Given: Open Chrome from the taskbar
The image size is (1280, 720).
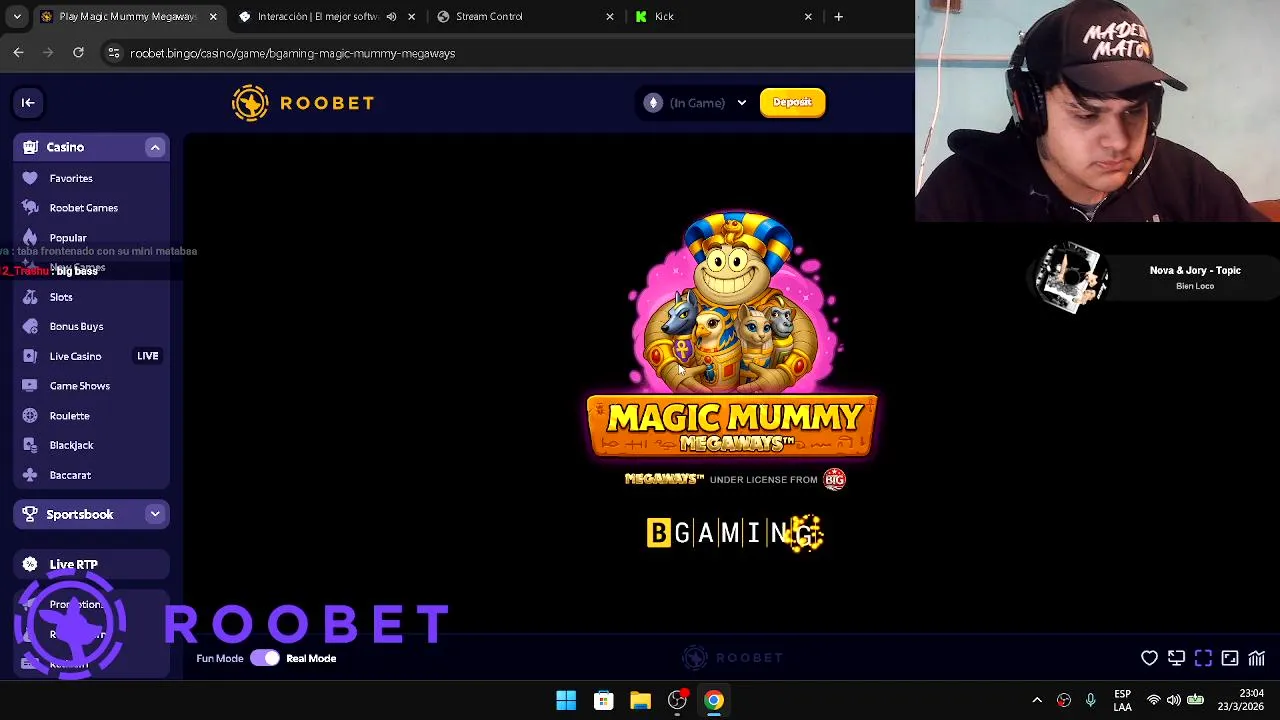Looking at the screenshot, I should pos(714,700).
